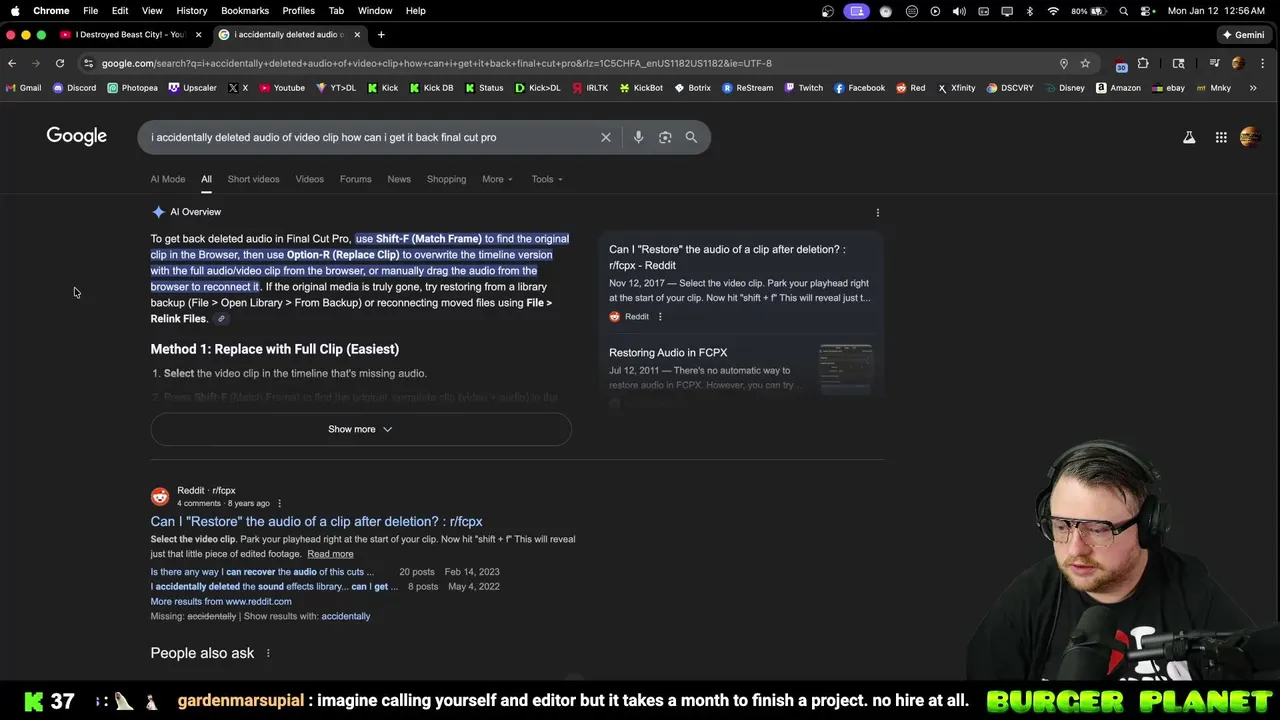Open the Gmail bookmark
Image resolution: width=1280 pixels, height=720 pixels.
click(23, 88)
